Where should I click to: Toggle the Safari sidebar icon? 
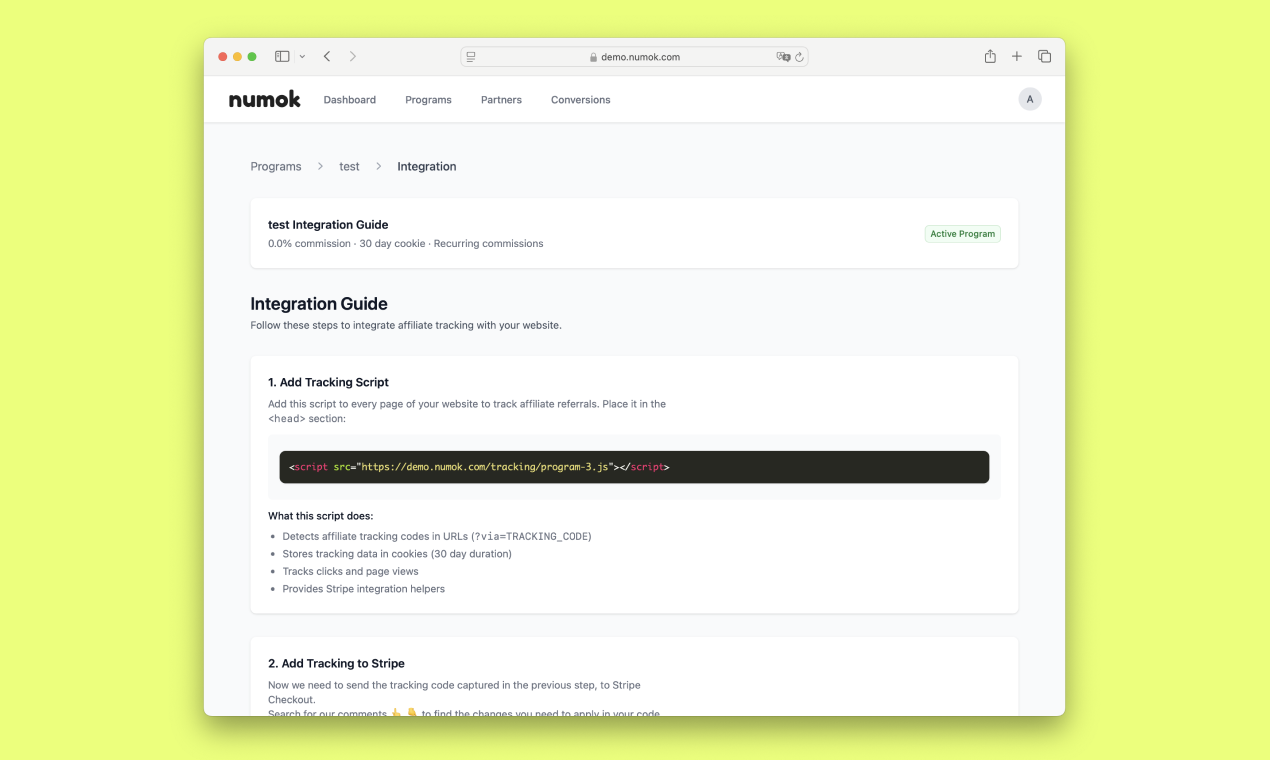[x=282, y=57]
